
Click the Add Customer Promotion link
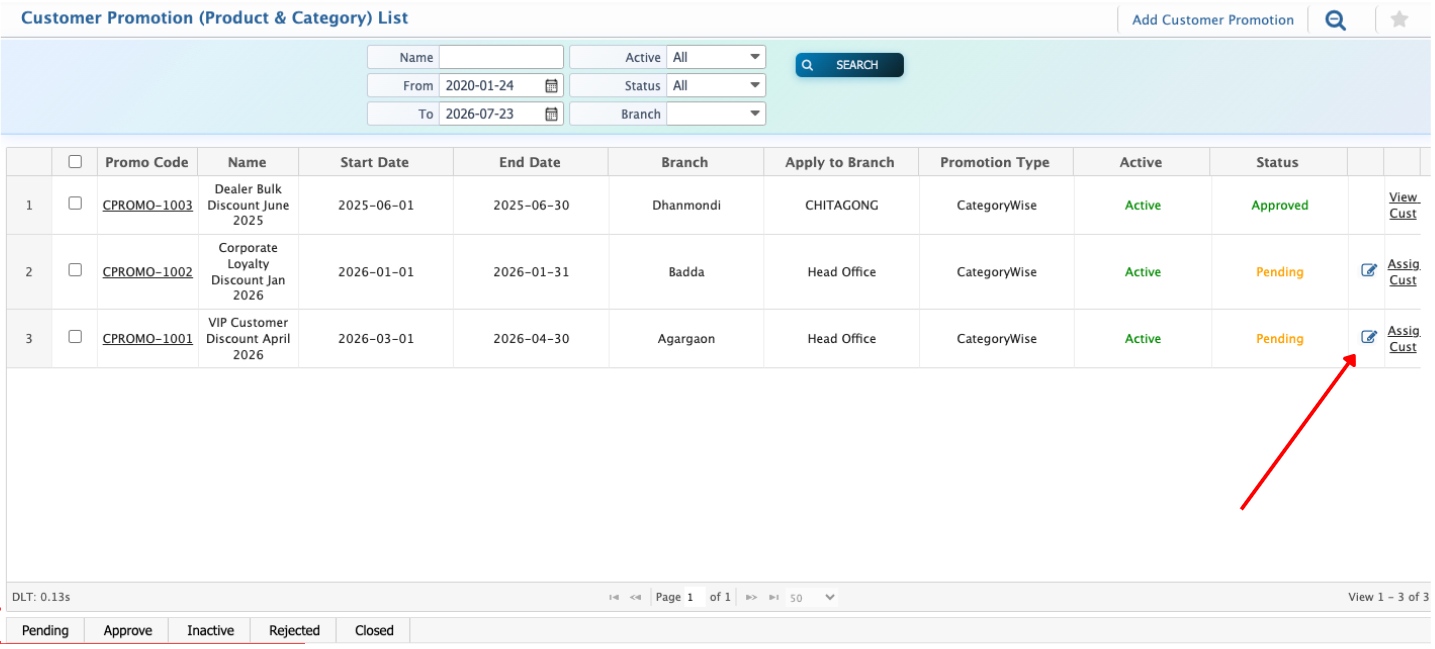coord(1212,20)
